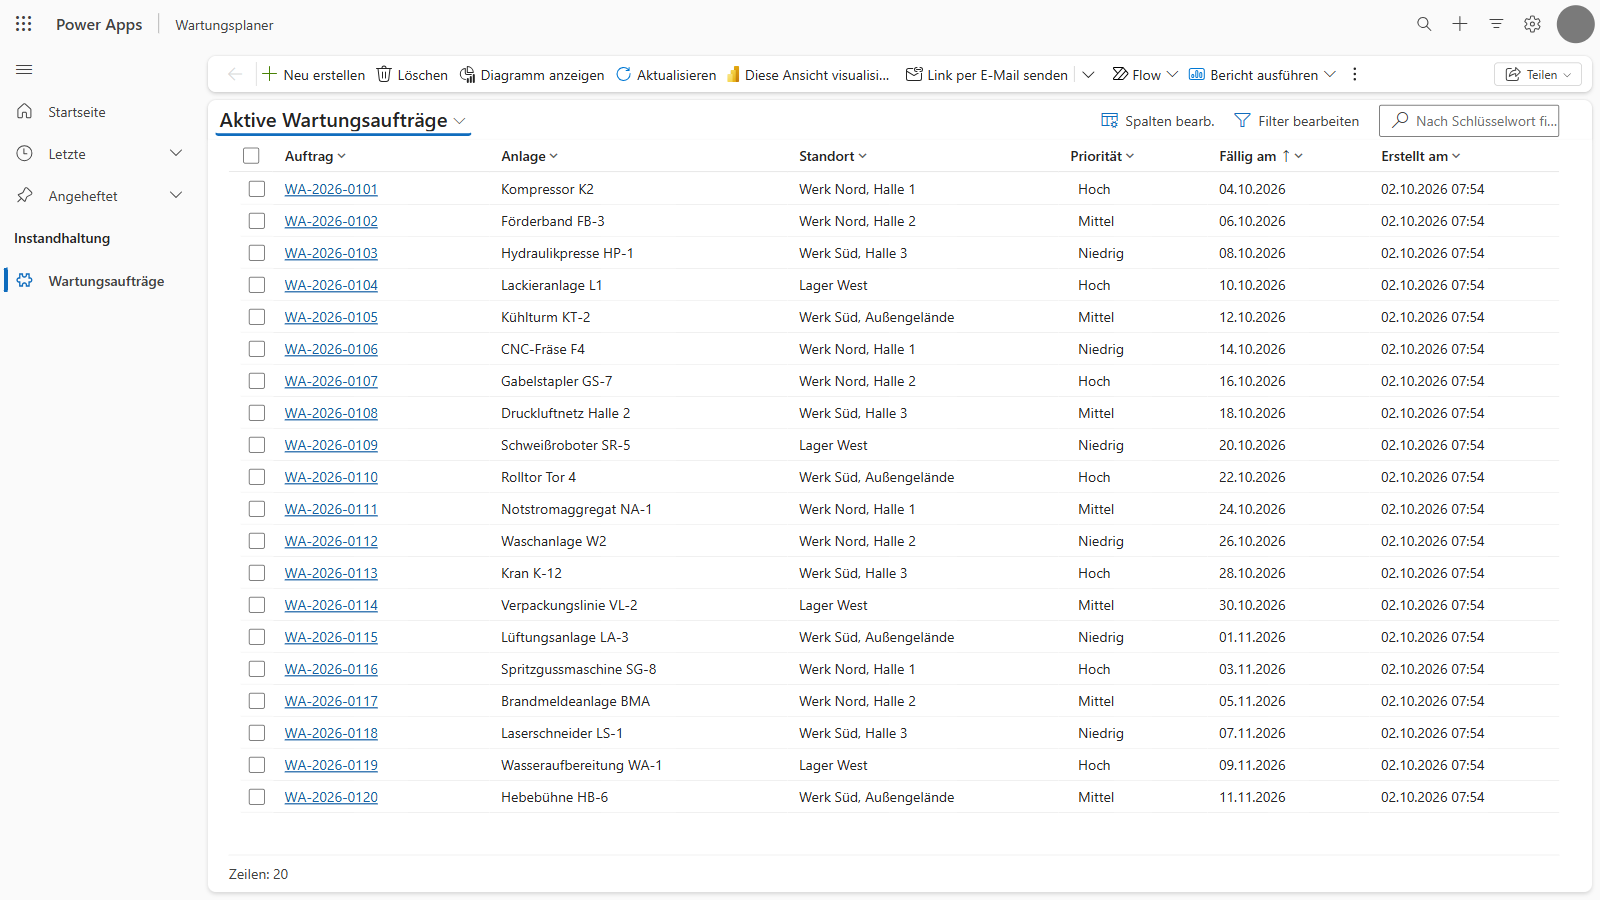Open the Aktive Wartungsaufträge view selector
The width and height of the screenshot is (1600, 900).
343,121
